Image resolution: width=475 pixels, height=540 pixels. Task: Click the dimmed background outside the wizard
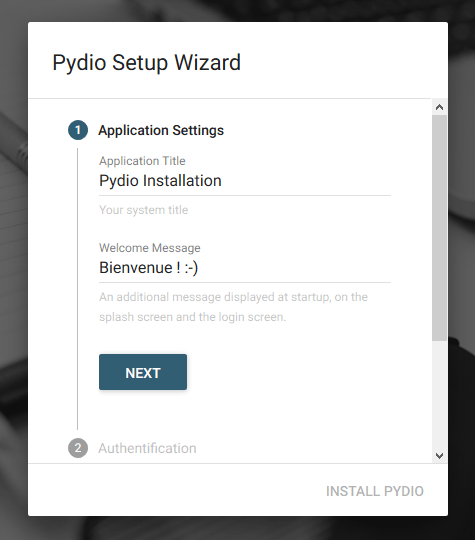tap(14, 276)
